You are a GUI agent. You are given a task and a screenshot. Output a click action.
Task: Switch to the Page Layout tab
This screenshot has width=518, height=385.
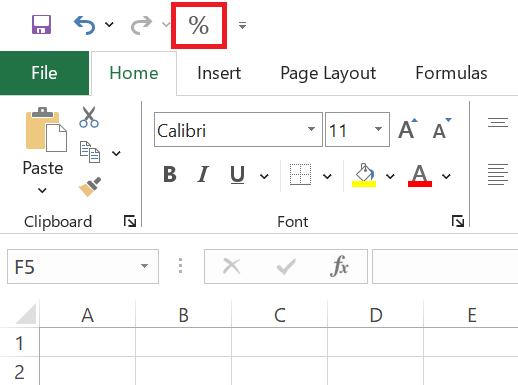point(328,73)
